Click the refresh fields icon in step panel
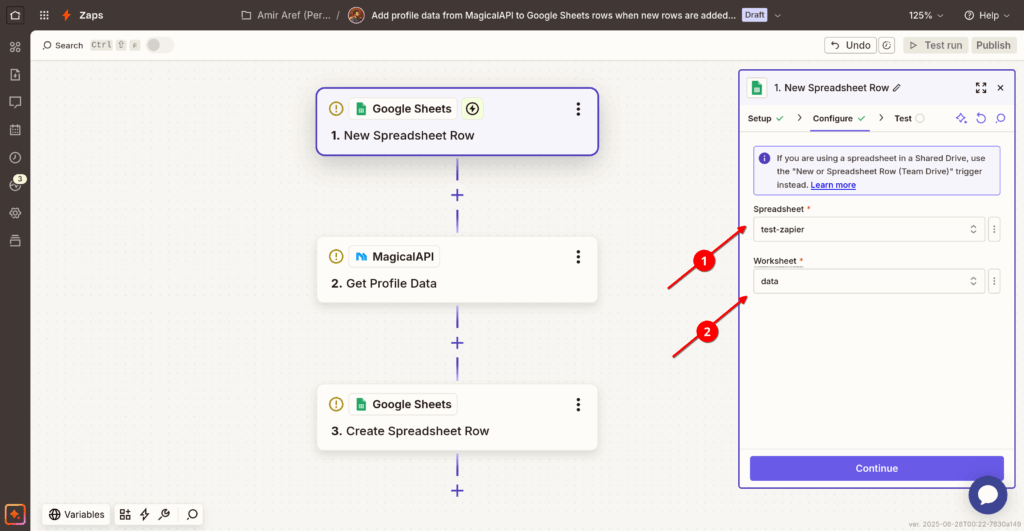This screenshot has width=1024, height=531. click(x=981, y=118)
